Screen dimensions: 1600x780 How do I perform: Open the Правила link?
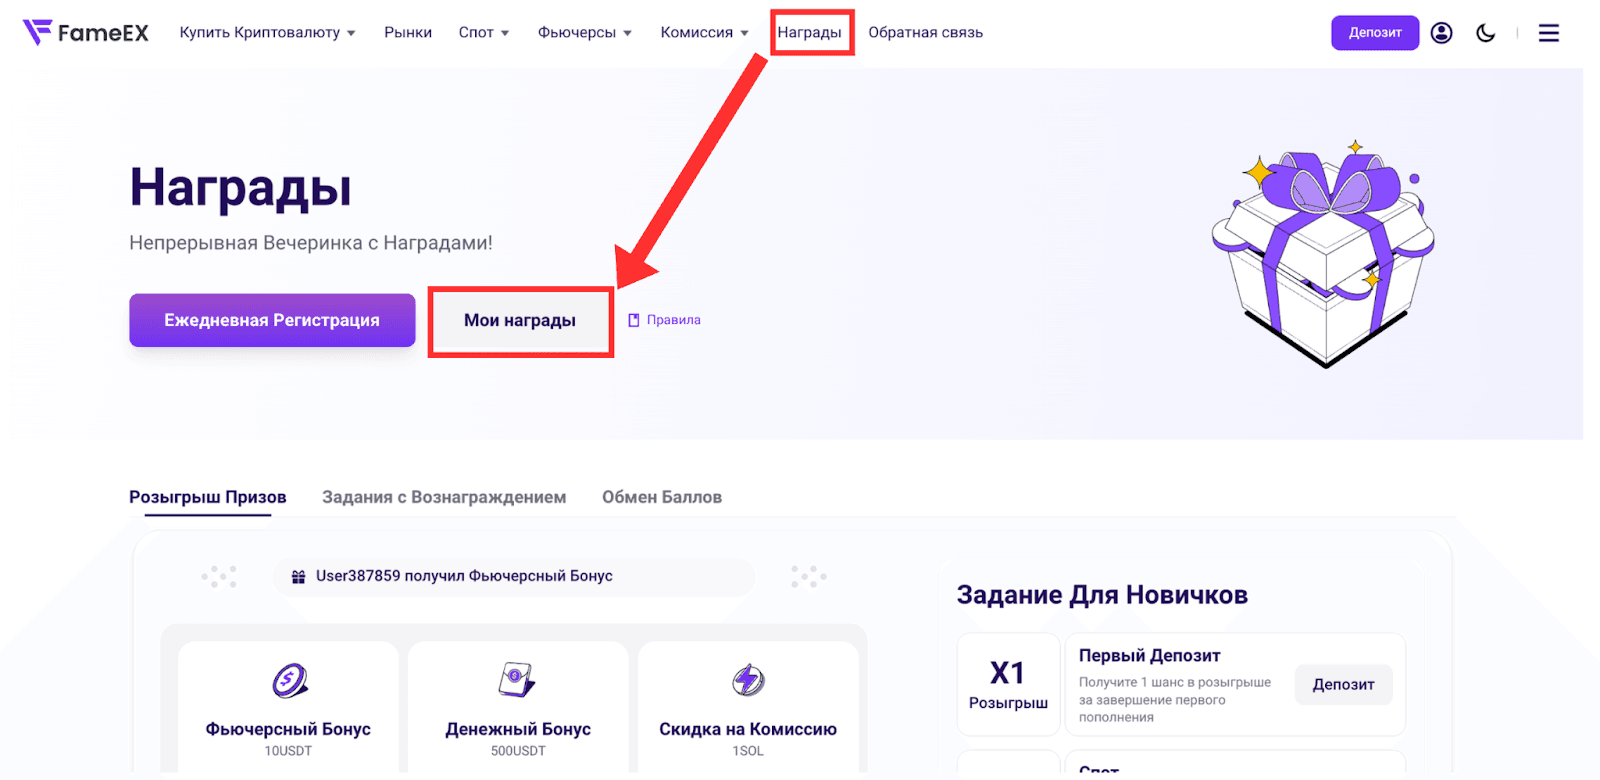point(664,320)
